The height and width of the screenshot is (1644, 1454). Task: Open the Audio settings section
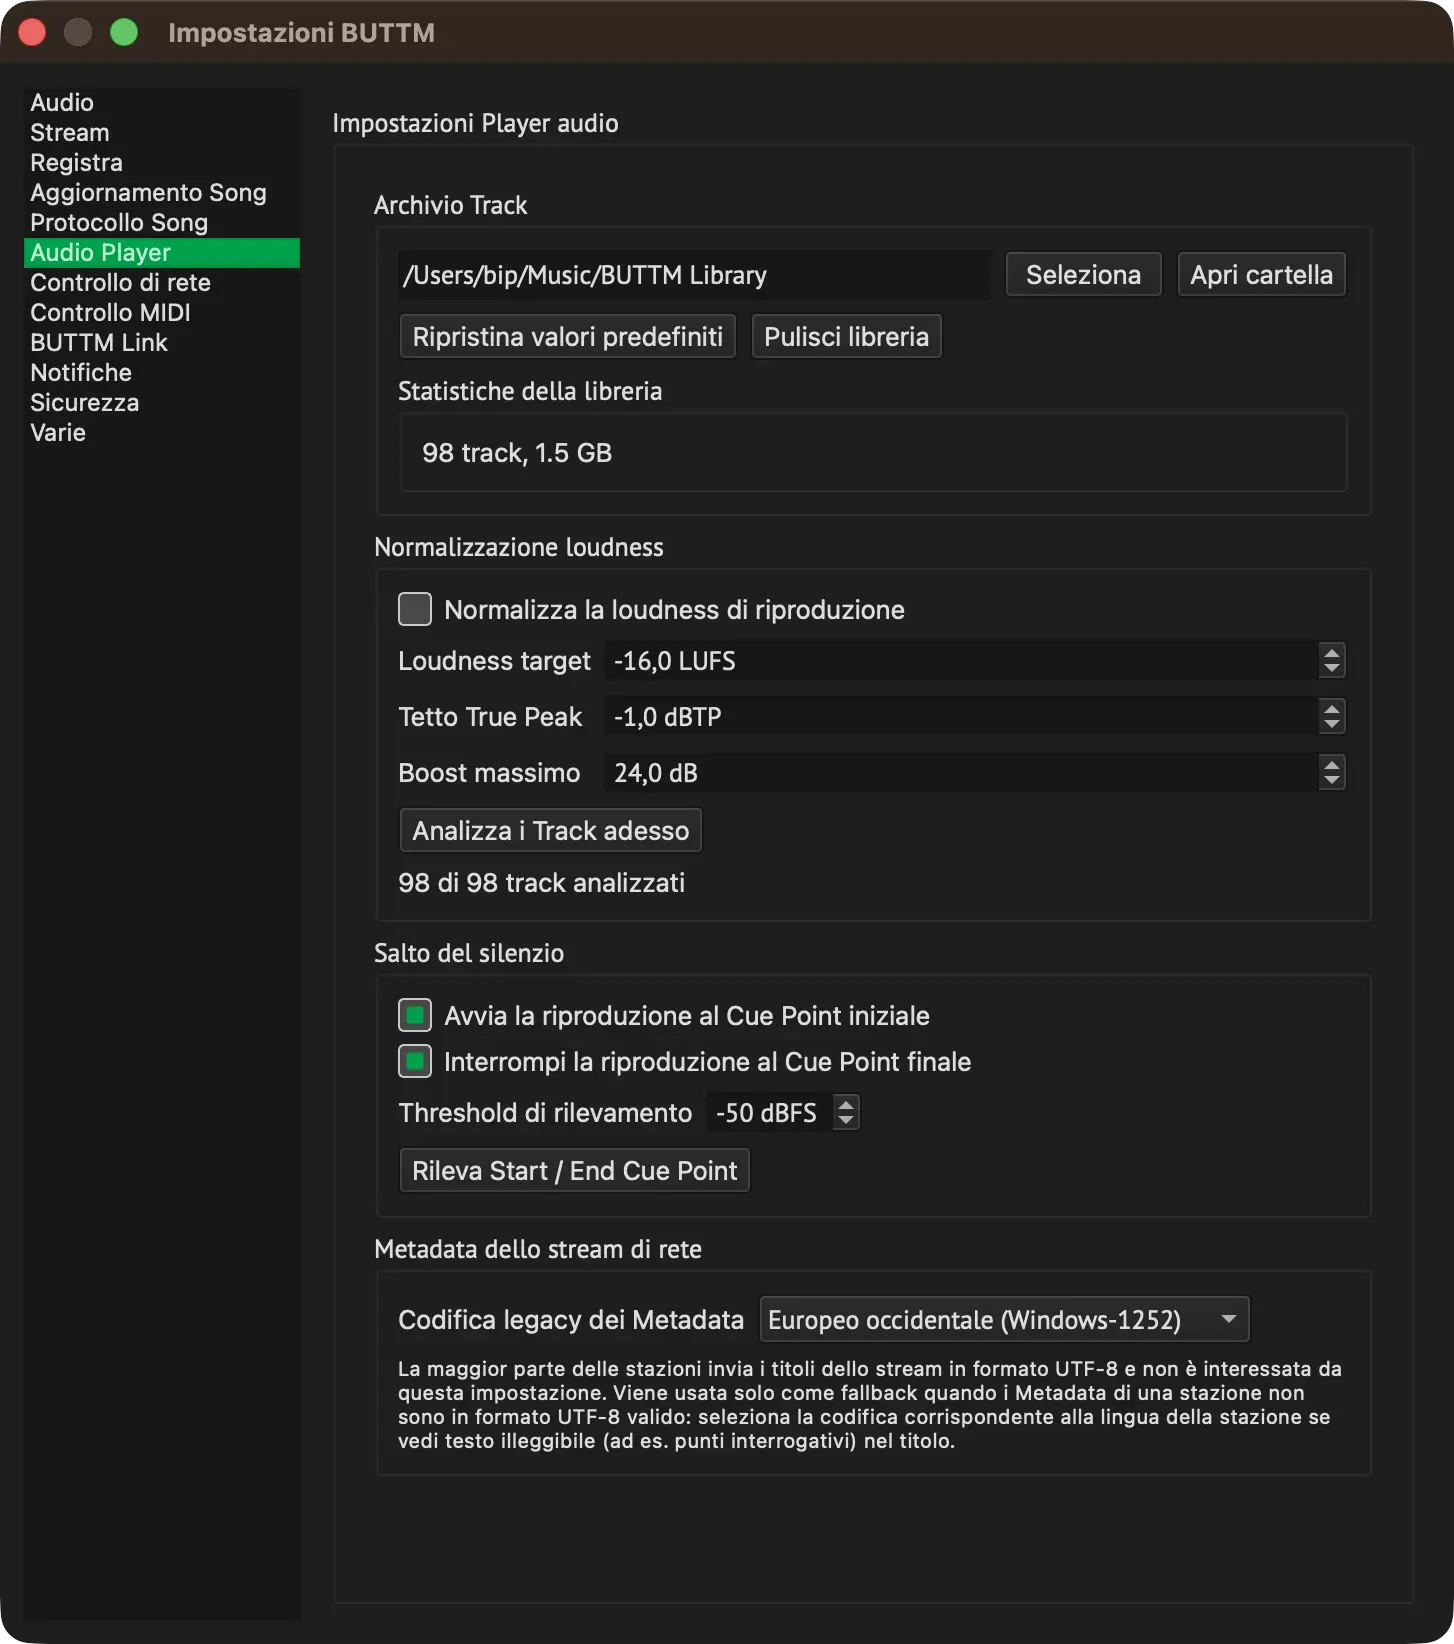click(161, 103)
